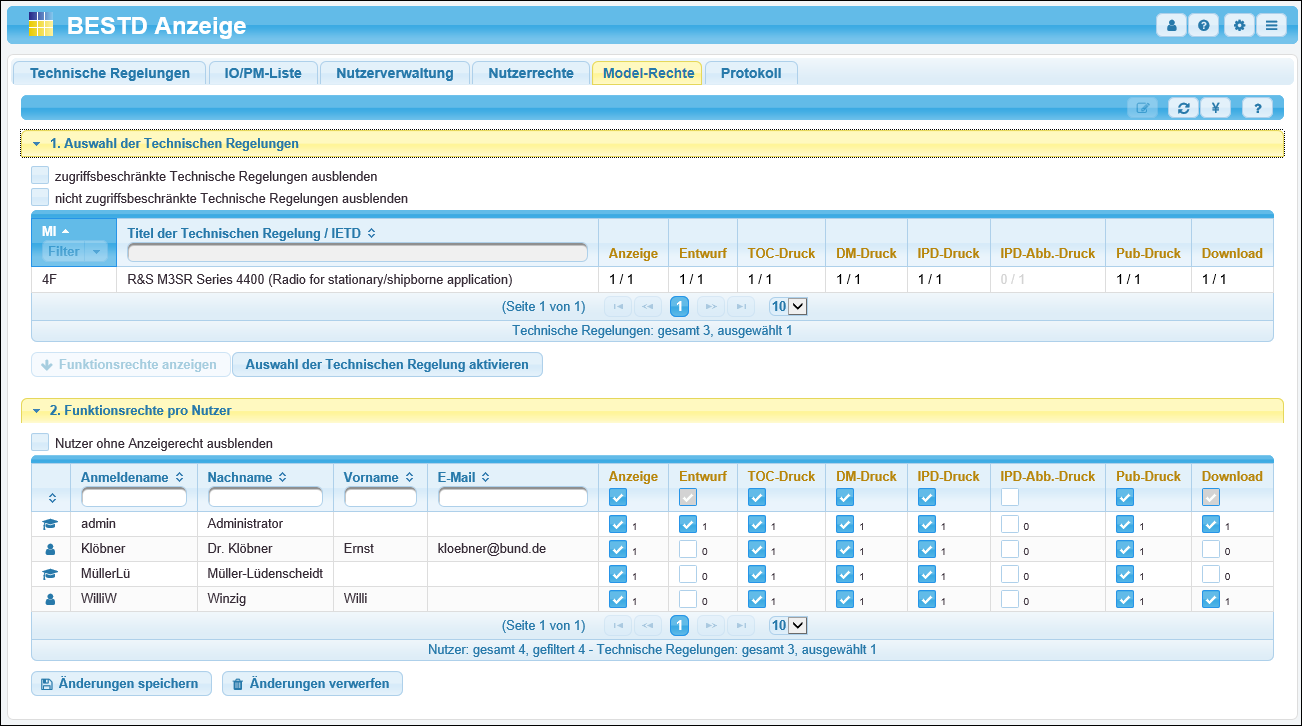Click page 1 in user table paginator

[680, 626]
